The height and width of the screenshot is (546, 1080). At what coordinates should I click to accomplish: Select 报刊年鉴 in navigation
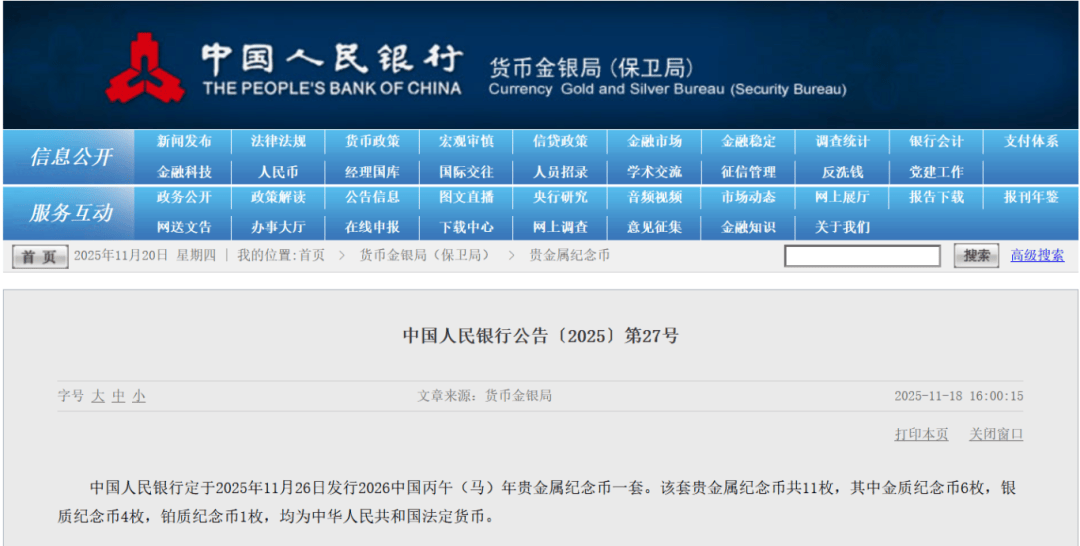coord(1031,198)
